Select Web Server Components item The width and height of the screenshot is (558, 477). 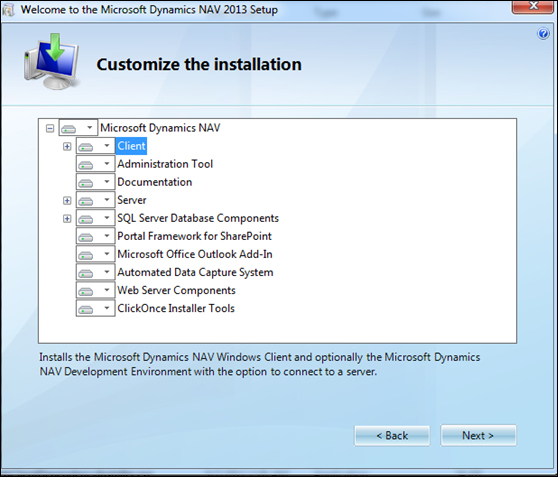[177, 290]
